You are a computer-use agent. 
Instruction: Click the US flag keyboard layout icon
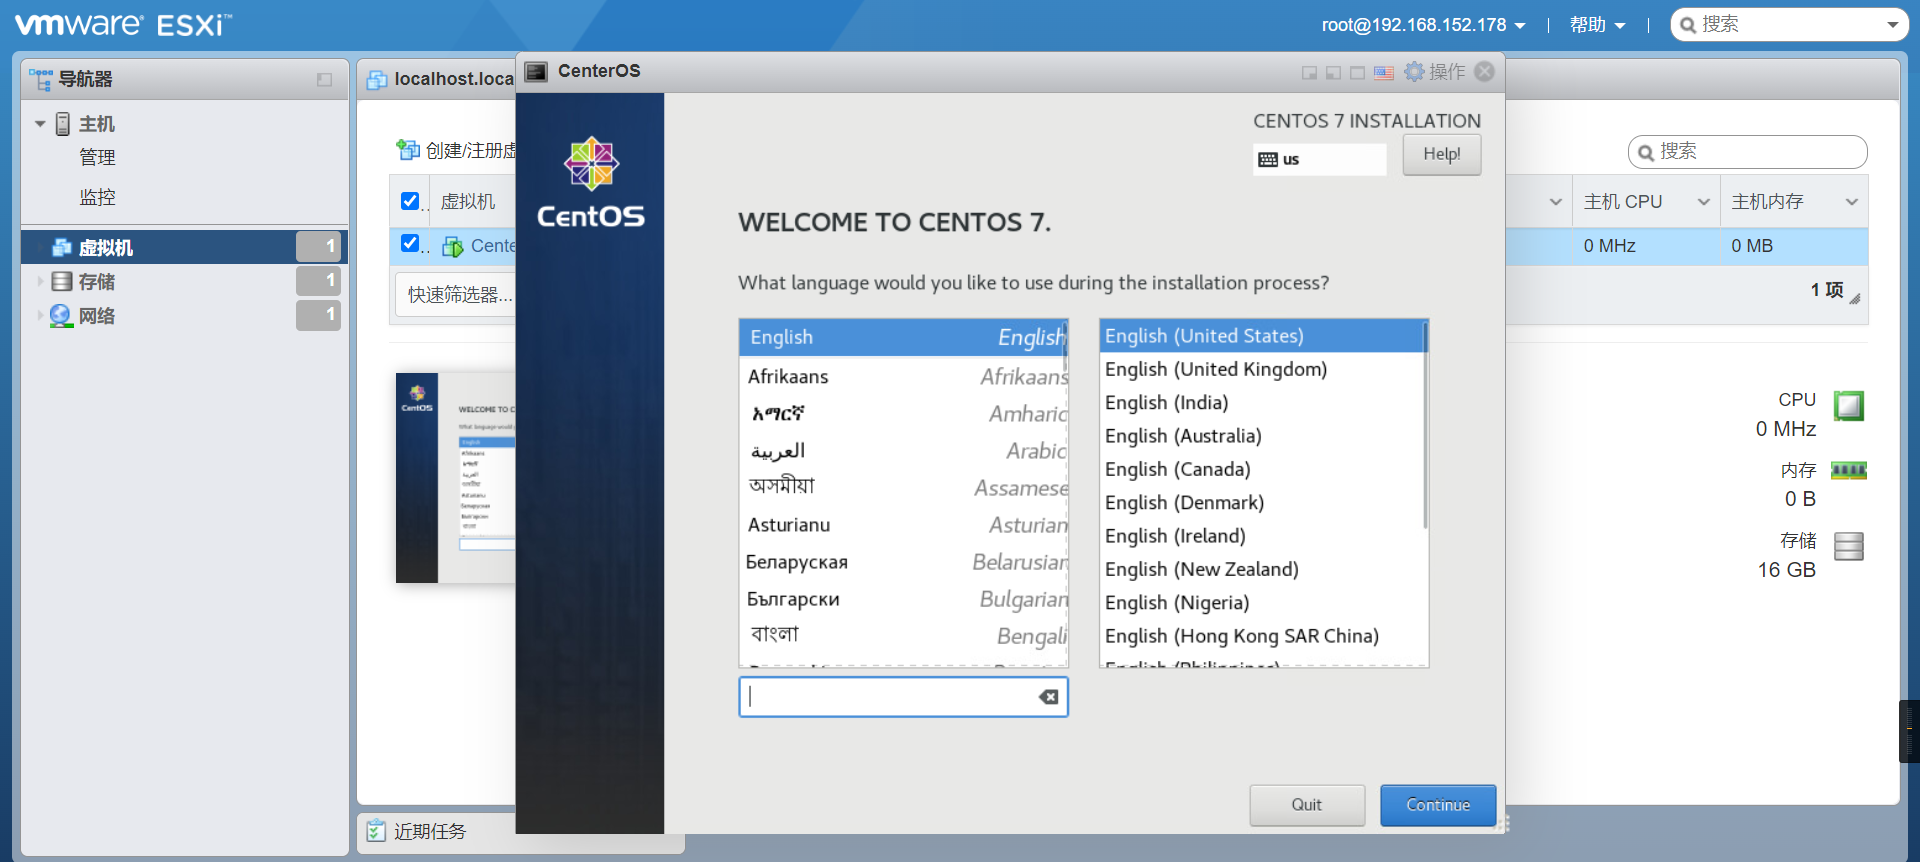click(x=1384, y=72)
